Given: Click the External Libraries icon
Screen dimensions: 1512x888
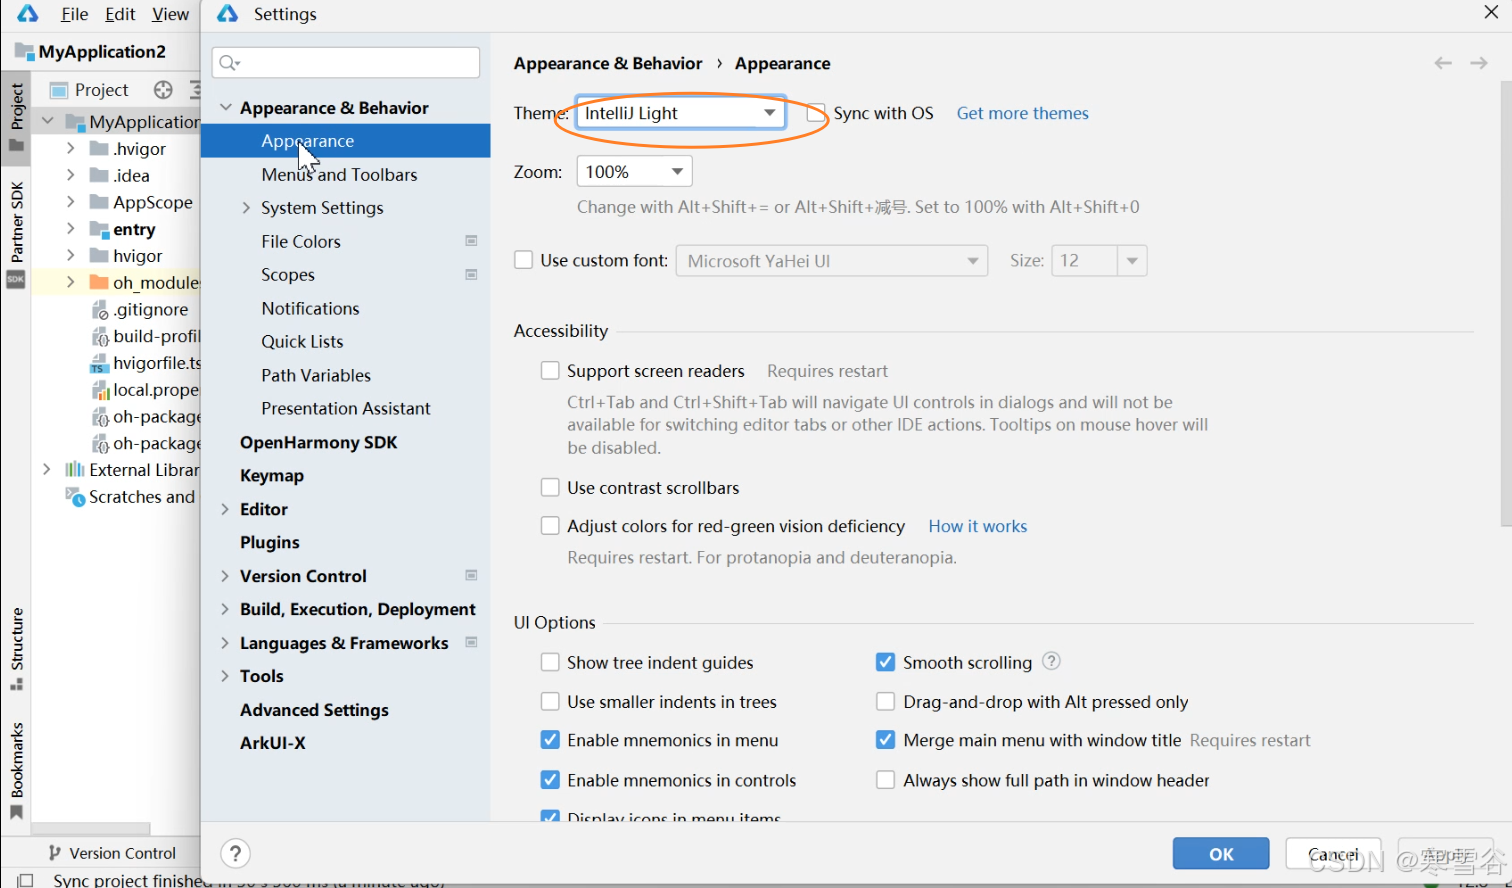Looking at the screenshot, I should tap(75, 469).
